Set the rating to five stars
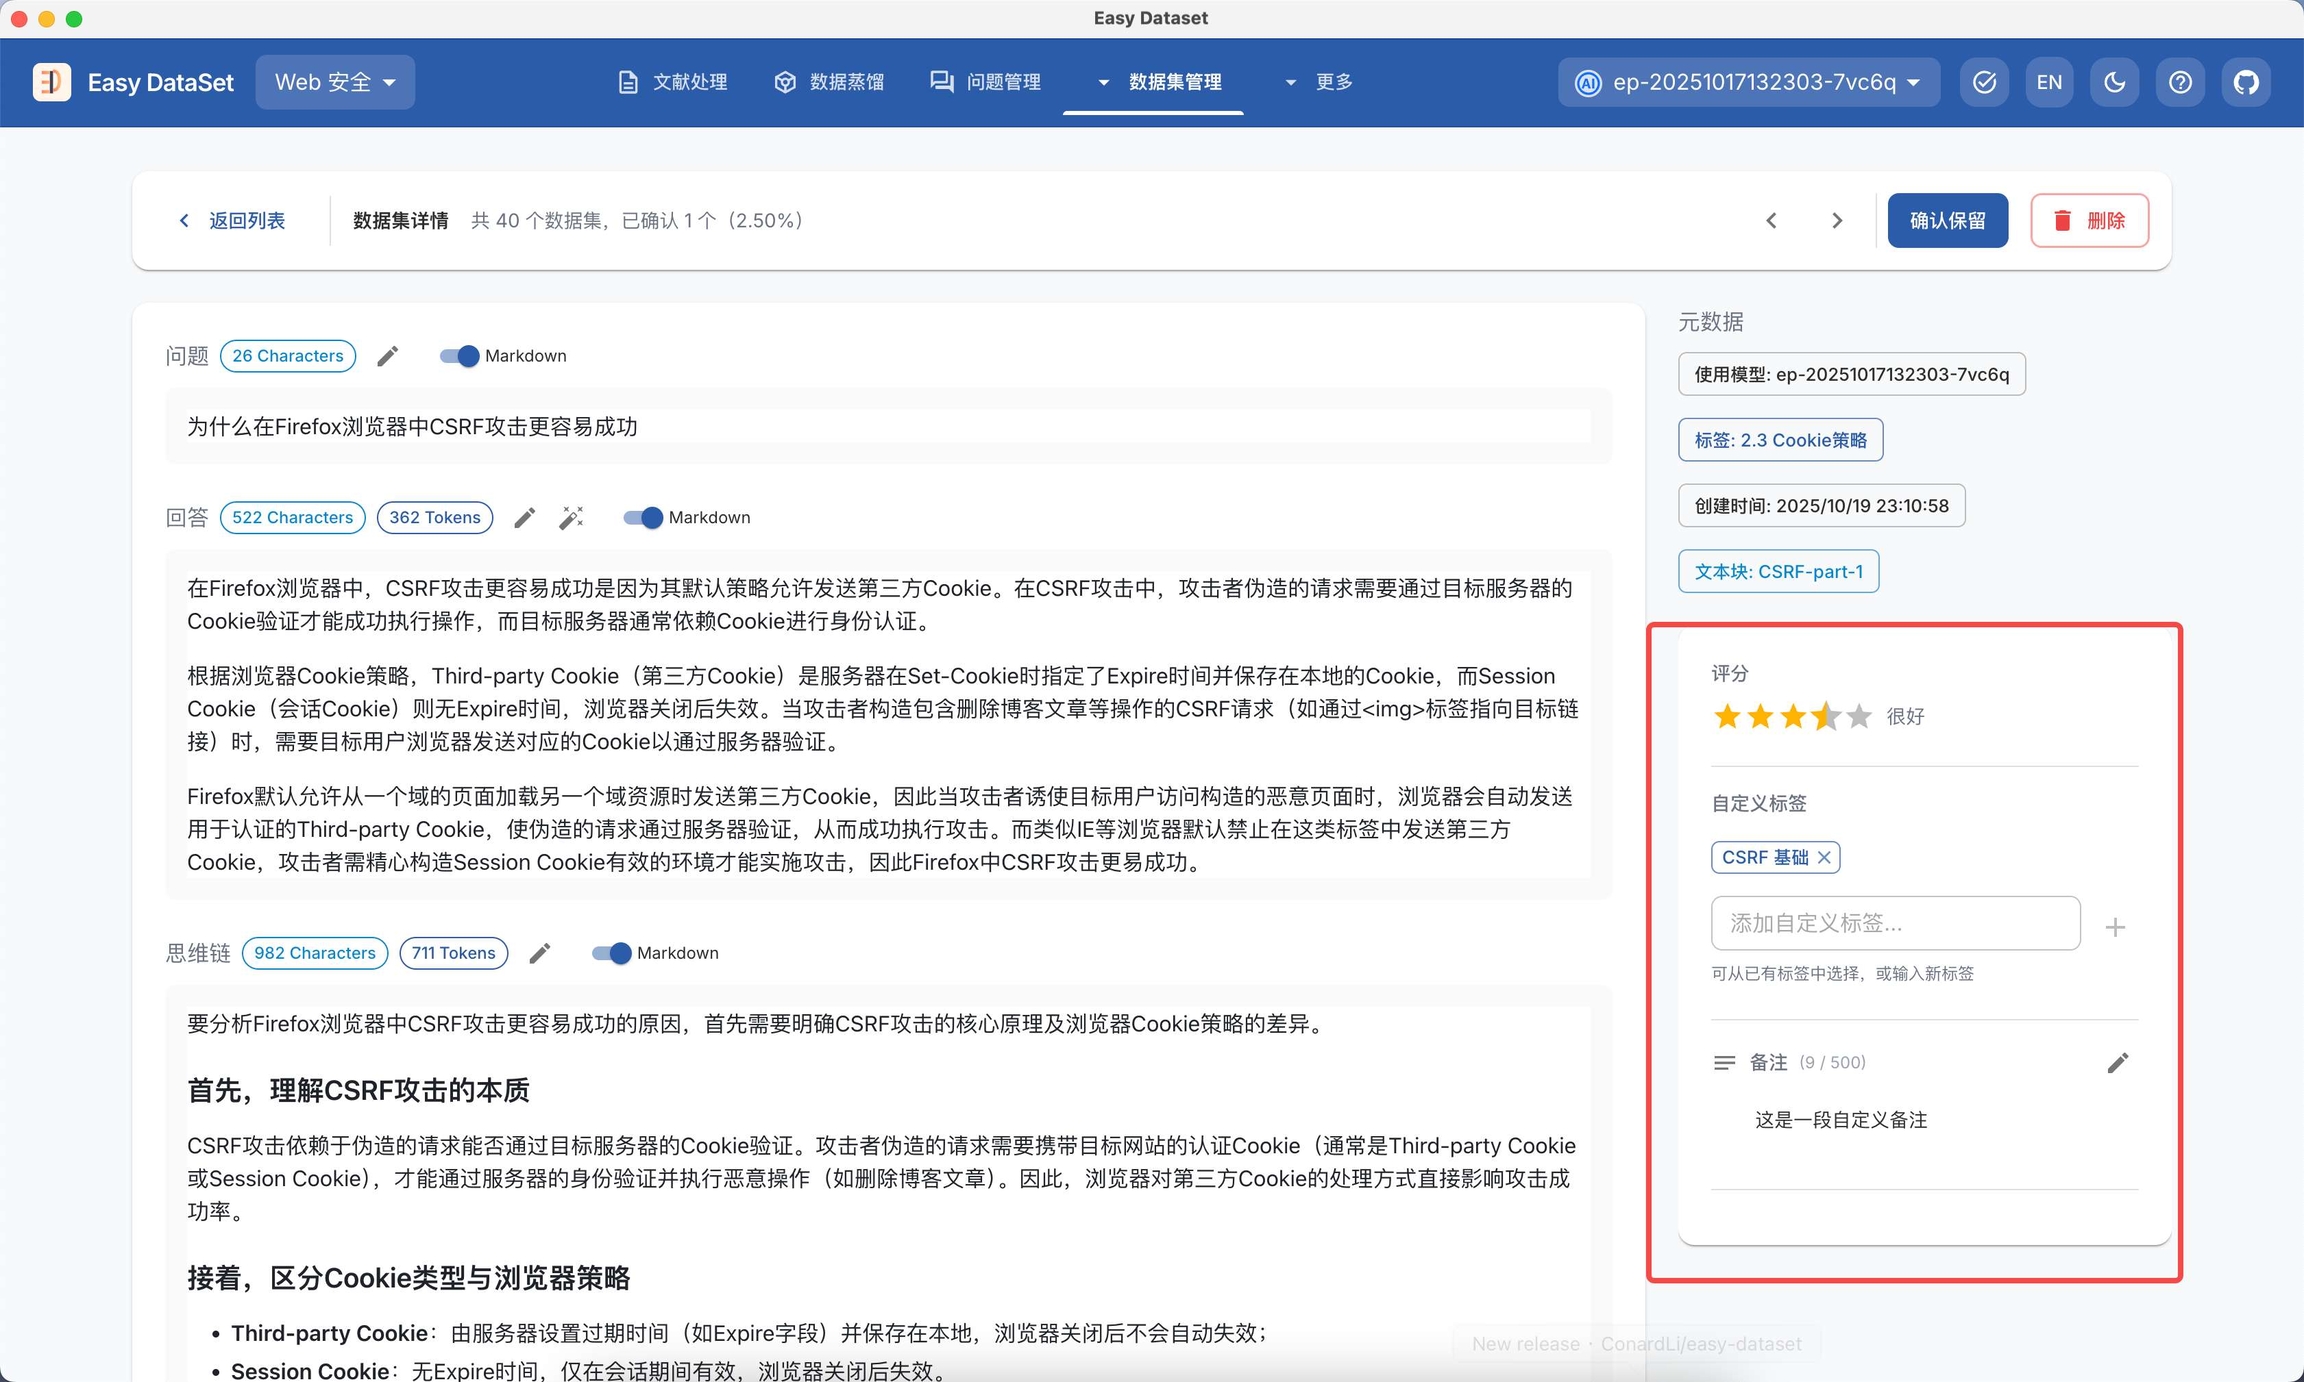This screenshot has height=1382, width=2304. (1859, 716)
